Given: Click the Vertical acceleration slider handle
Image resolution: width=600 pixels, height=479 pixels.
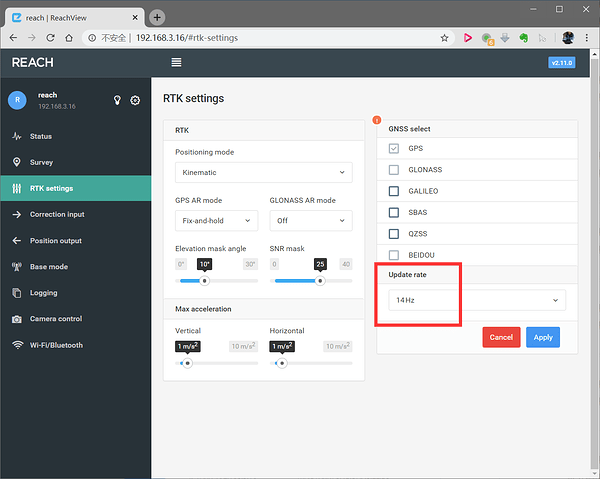Looking at the screenshot, I should pos(188,363).
